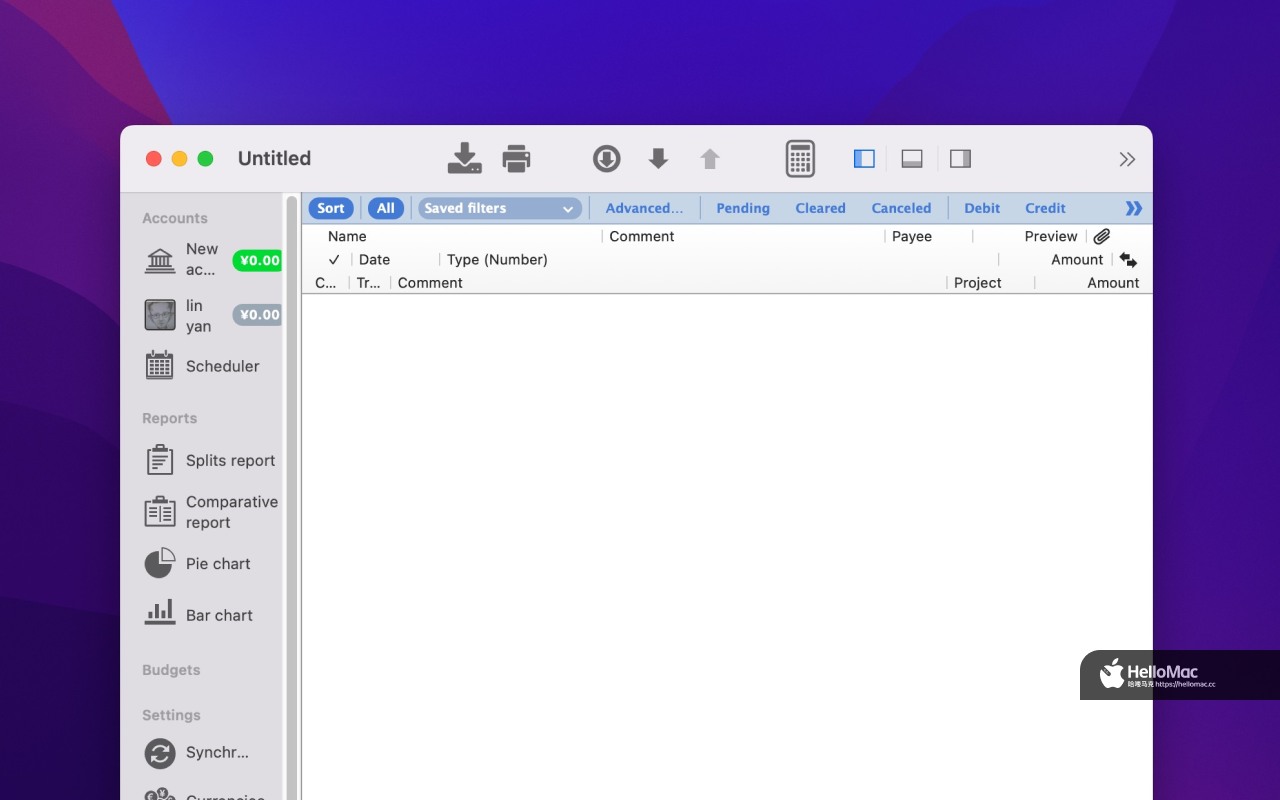The image size is (1280, 800).
Task: Filter by Credit transactions
Action: (1045, 208)
